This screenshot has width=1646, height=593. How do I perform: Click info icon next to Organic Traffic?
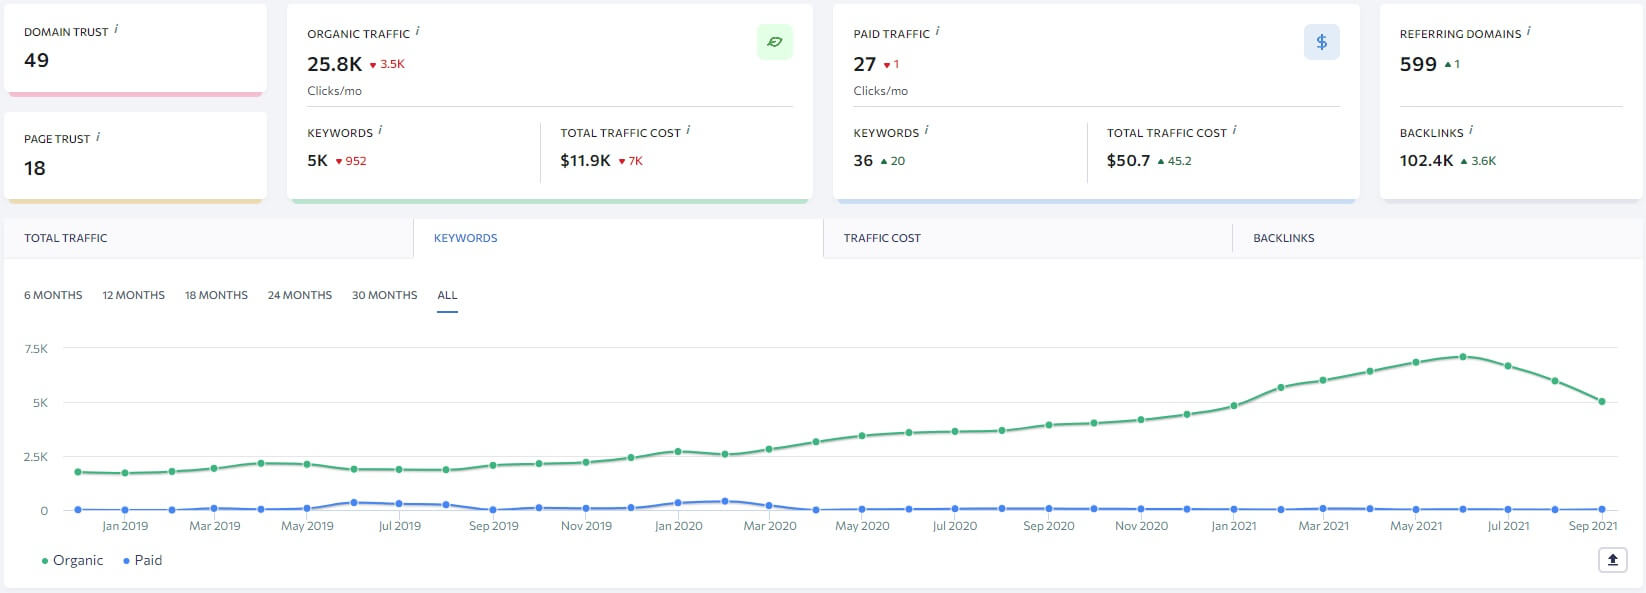click(417, 32)
